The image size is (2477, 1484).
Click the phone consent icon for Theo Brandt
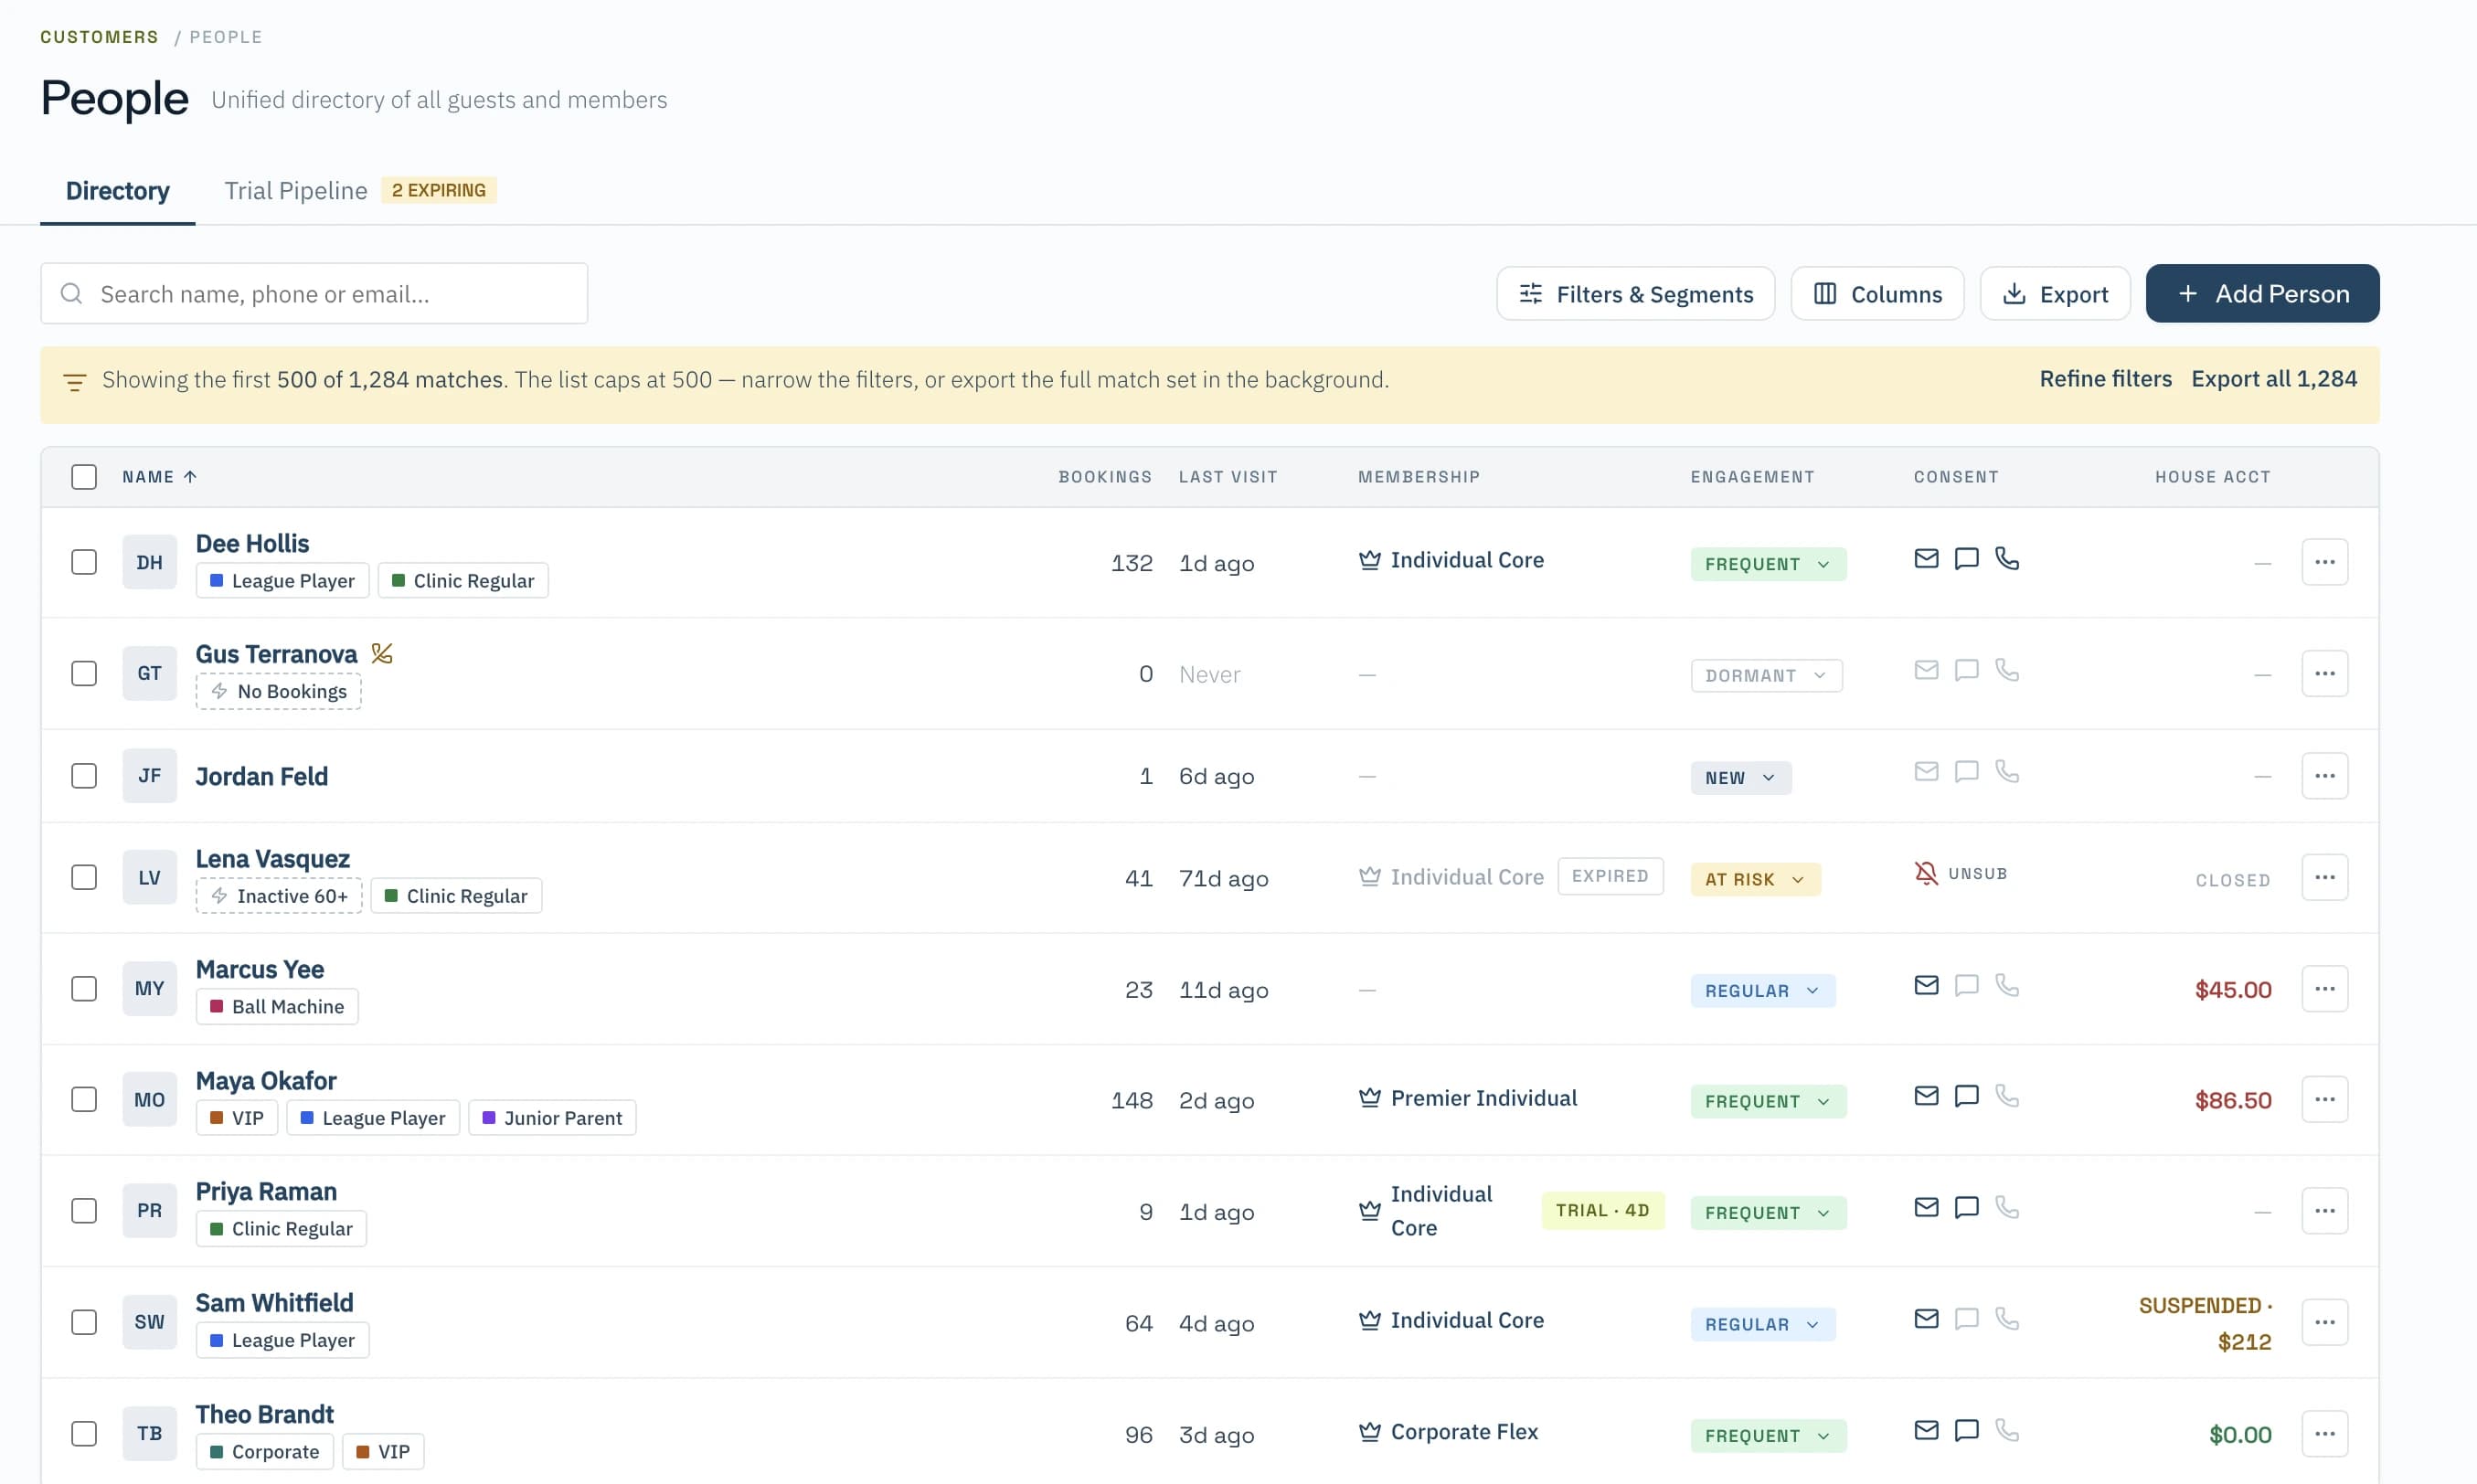pyautogui.click(x=2006, y=1430)
